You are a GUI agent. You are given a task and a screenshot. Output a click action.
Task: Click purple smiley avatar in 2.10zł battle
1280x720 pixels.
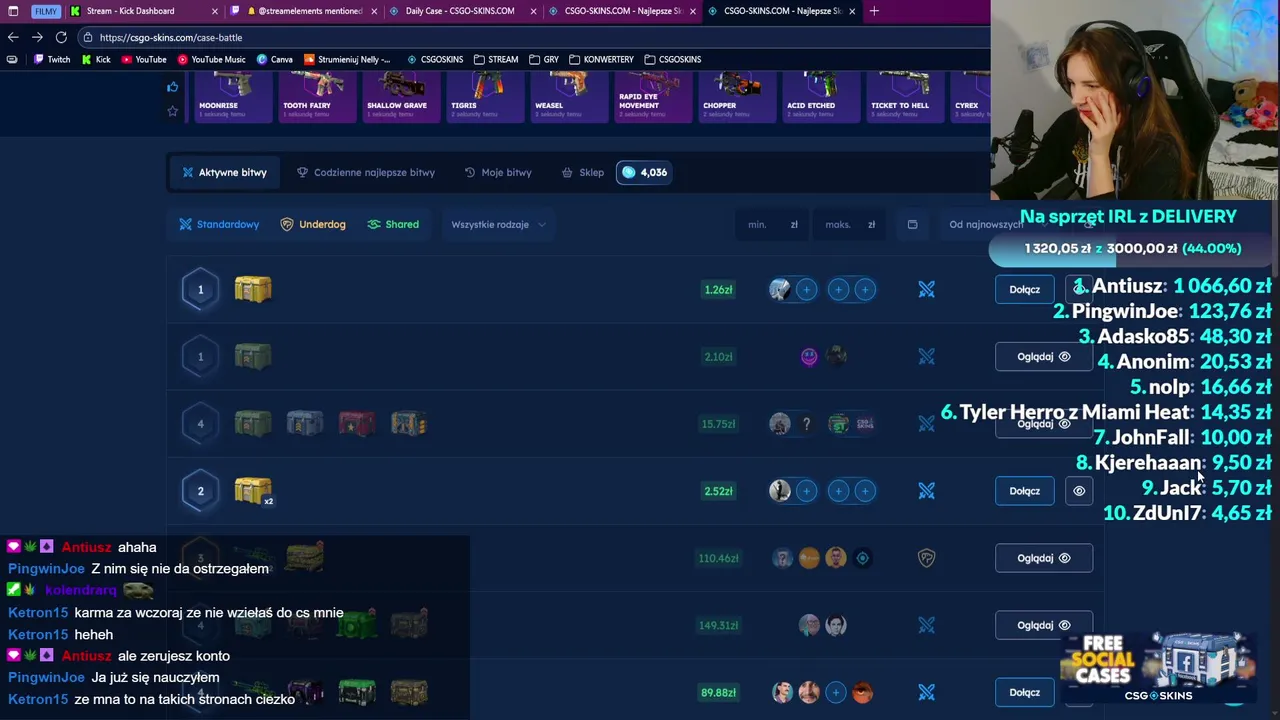point(809,357)
